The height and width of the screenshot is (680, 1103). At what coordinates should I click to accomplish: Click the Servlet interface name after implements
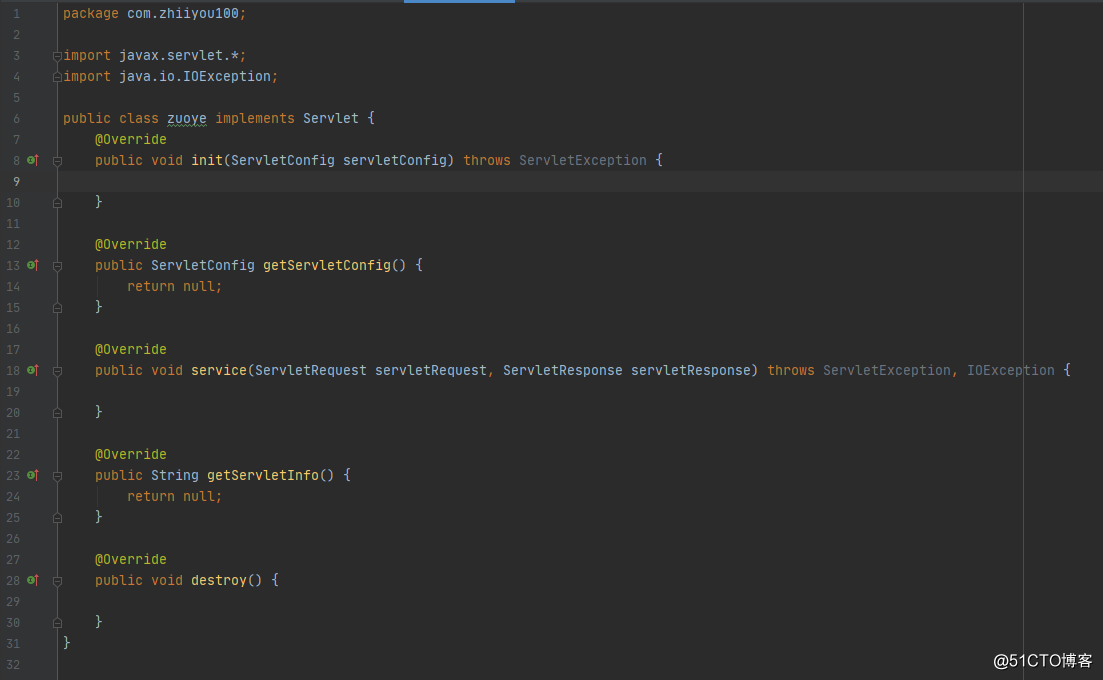click(330, 118)
